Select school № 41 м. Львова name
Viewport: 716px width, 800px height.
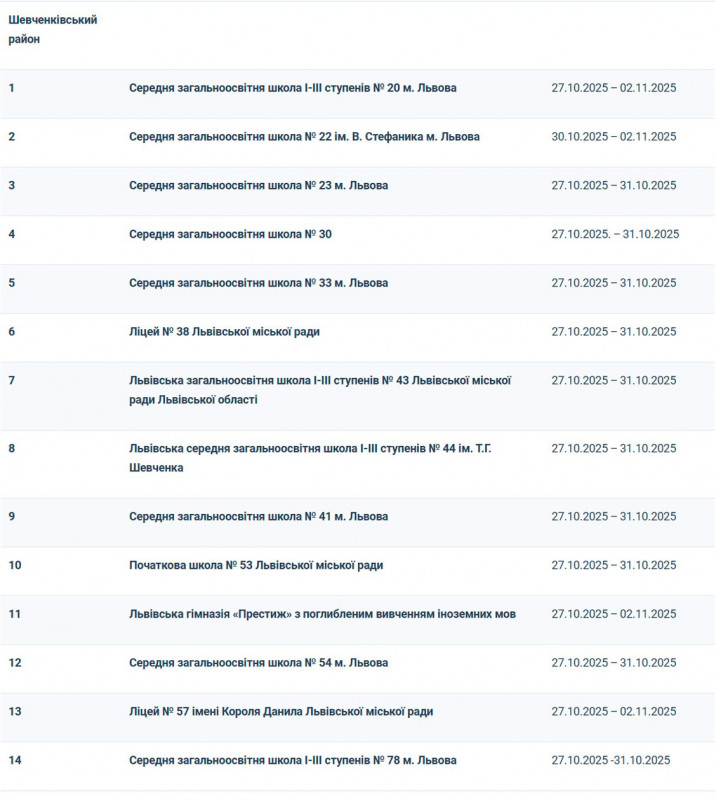(x=258, y=517)
